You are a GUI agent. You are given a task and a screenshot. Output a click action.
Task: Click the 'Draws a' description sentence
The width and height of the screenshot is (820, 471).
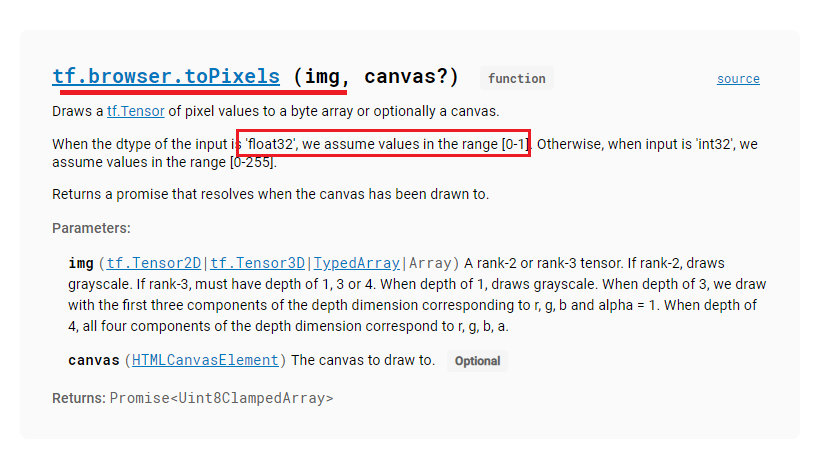(x=276, y=111)
